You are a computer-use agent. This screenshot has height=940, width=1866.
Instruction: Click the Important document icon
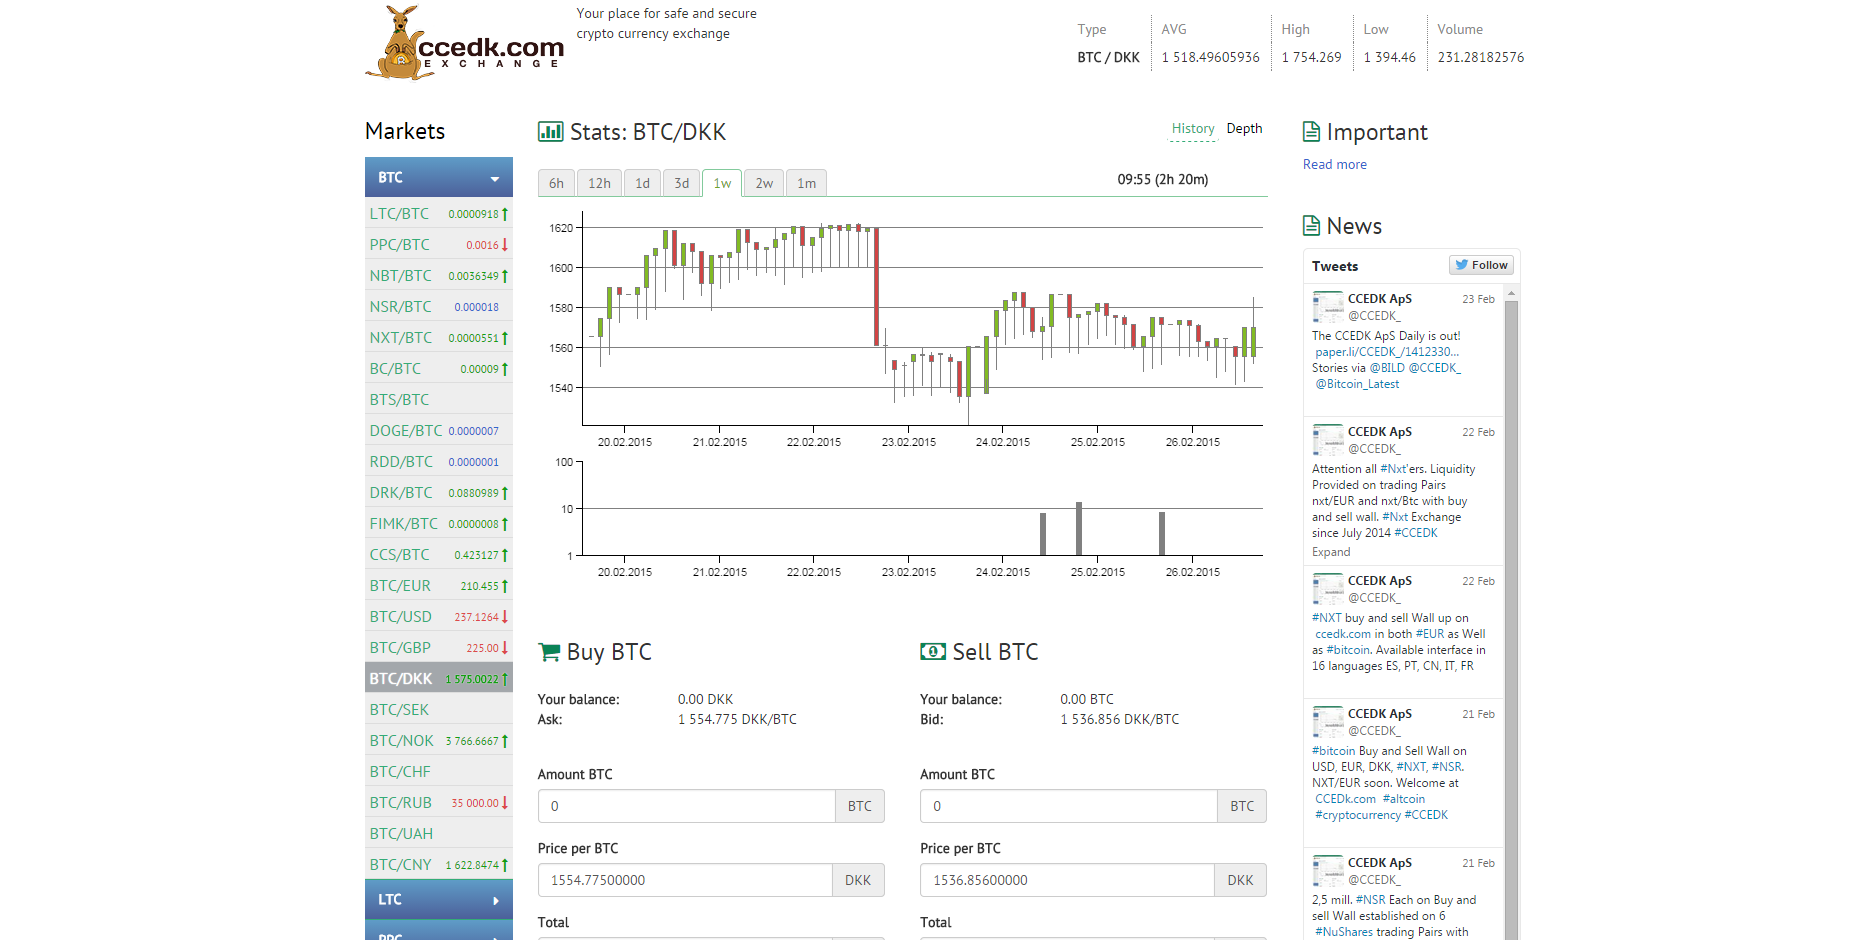pos(1311,132)
